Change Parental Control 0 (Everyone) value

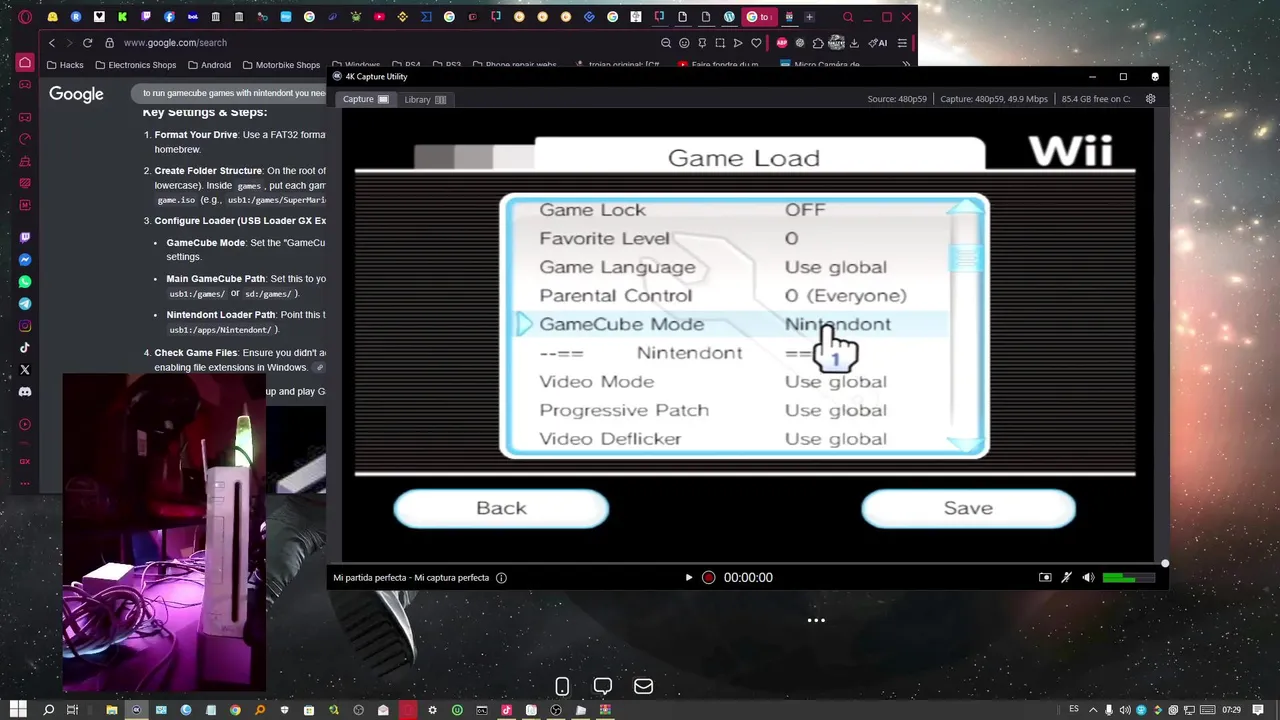point(845,295)
